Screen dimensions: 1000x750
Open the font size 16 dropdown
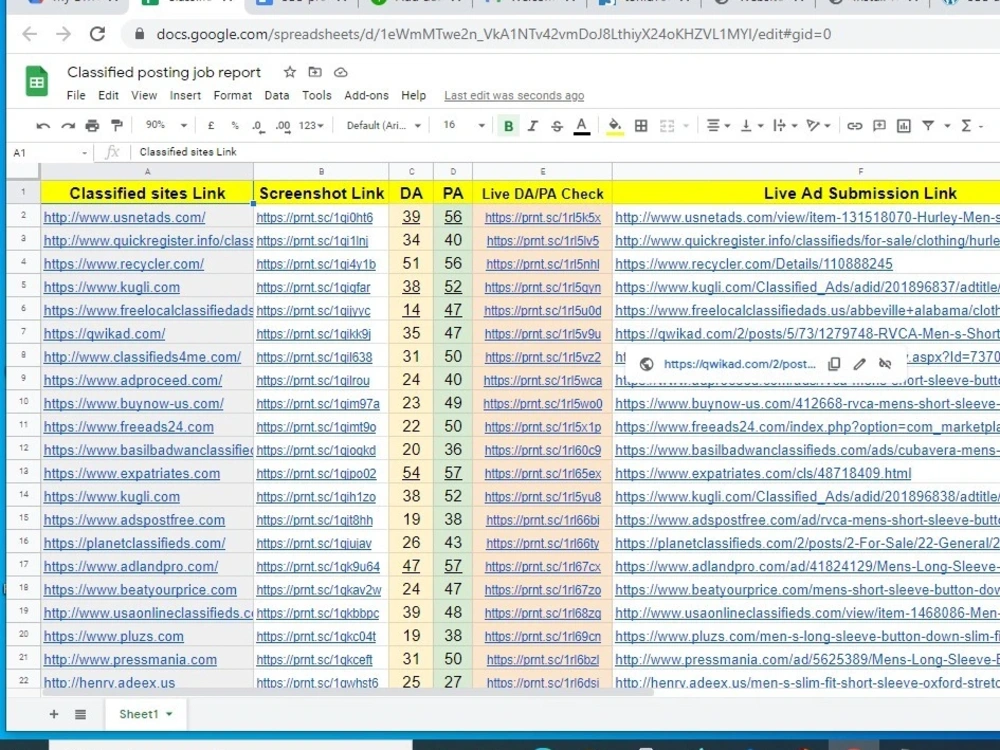464,125
